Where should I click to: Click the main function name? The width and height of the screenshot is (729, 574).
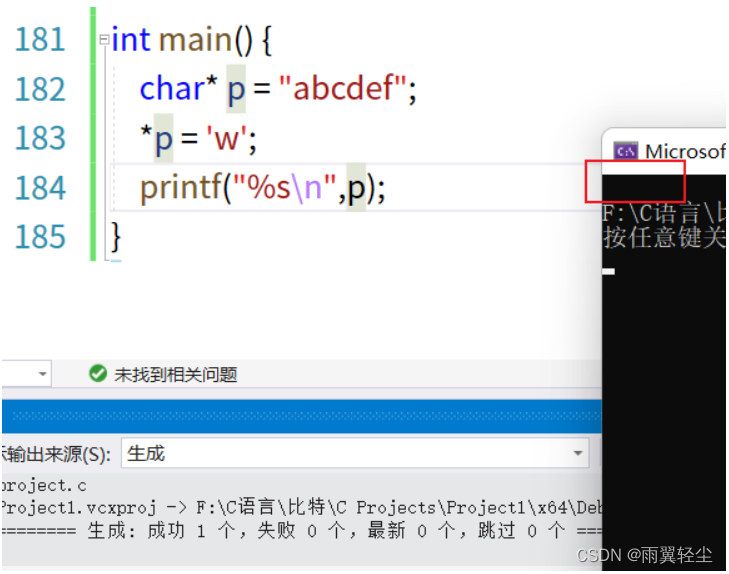pos(195,39)
